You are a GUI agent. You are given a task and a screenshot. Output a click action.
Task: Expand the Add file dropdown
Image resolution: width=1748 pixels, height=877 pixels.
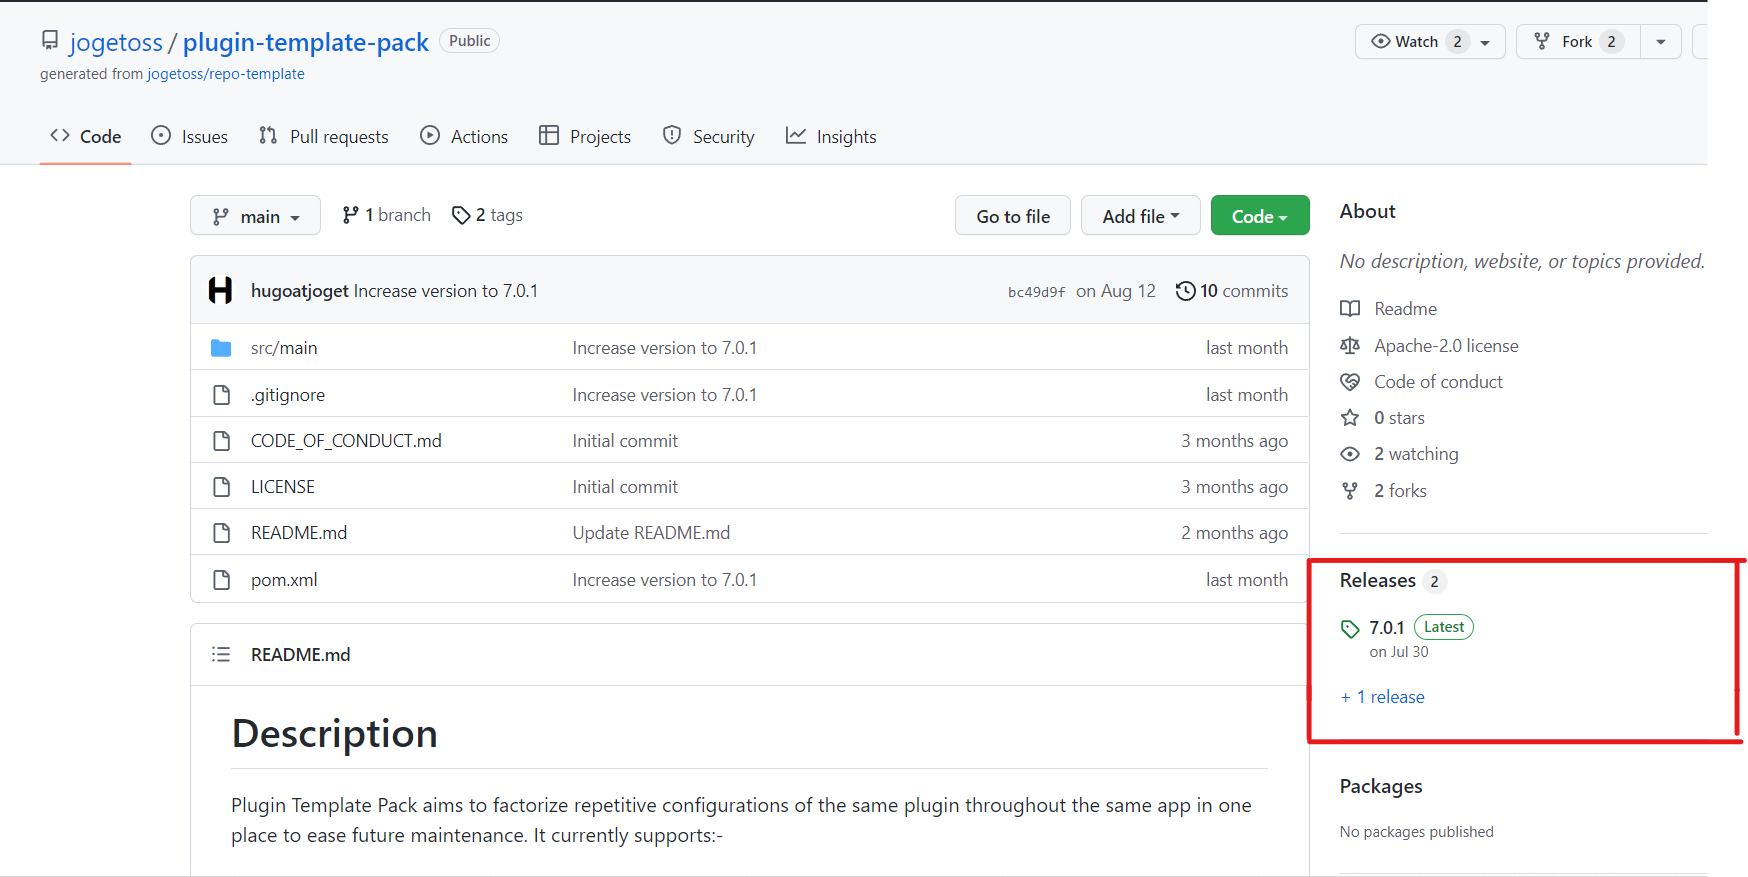[1140, 216]
